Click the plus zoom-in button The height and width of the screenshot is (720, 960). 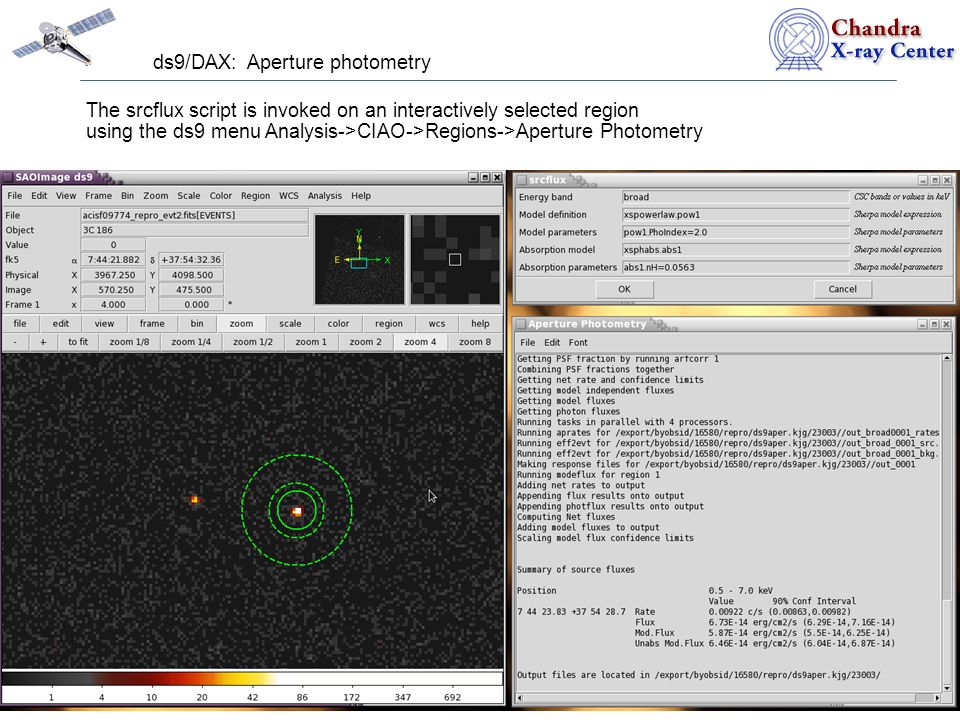coord(43,342)
